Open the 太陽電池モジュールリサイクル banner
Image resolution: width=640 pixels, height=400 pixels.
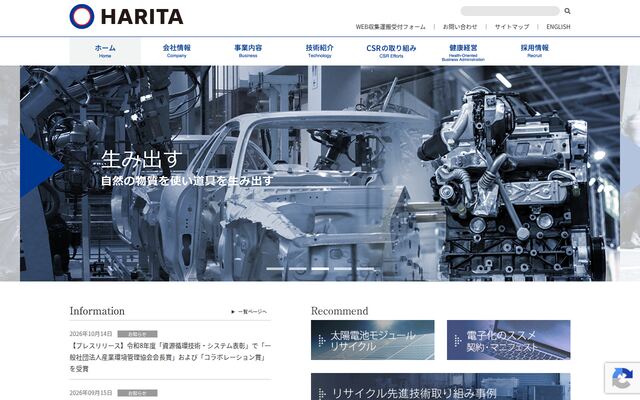373,340
